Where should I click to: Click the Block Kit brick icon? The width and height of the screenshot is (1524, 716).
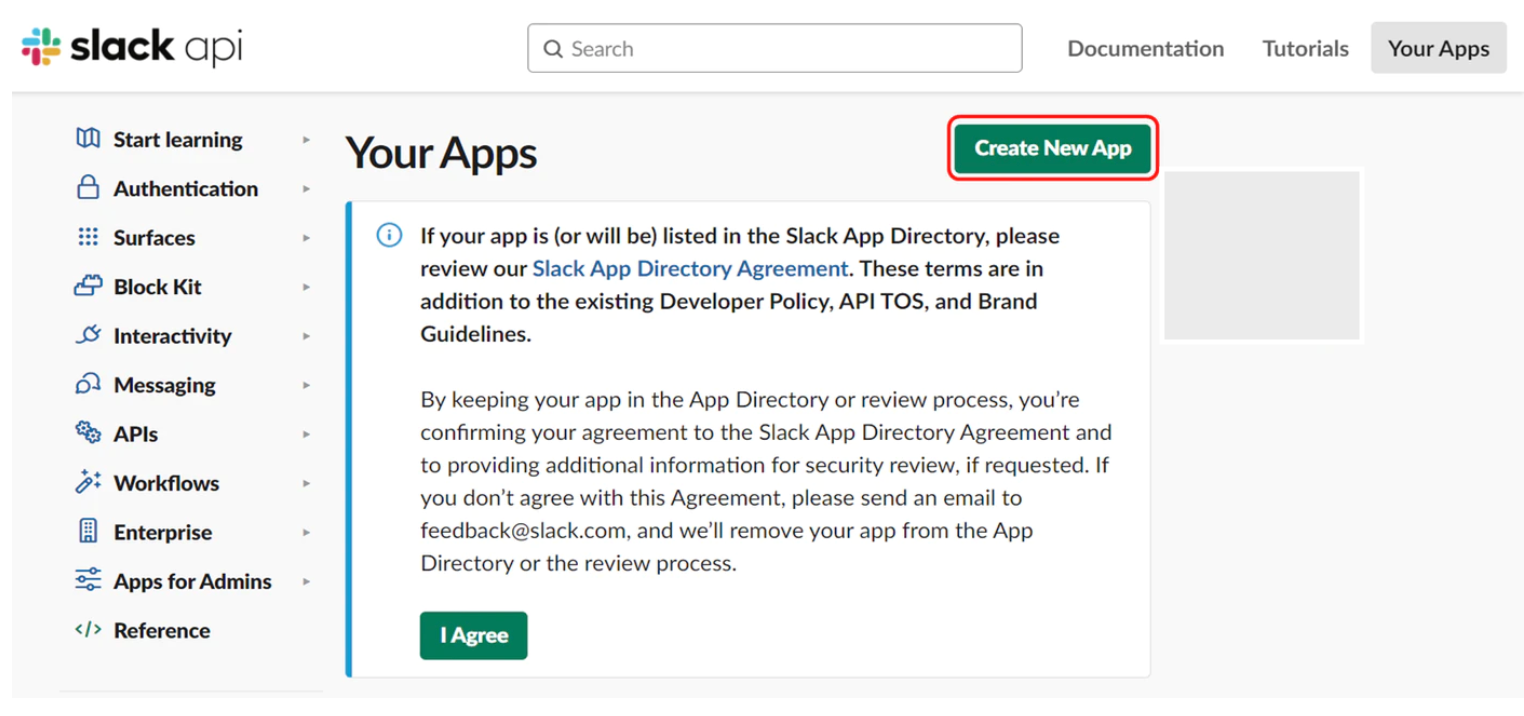tap(88, 286)
